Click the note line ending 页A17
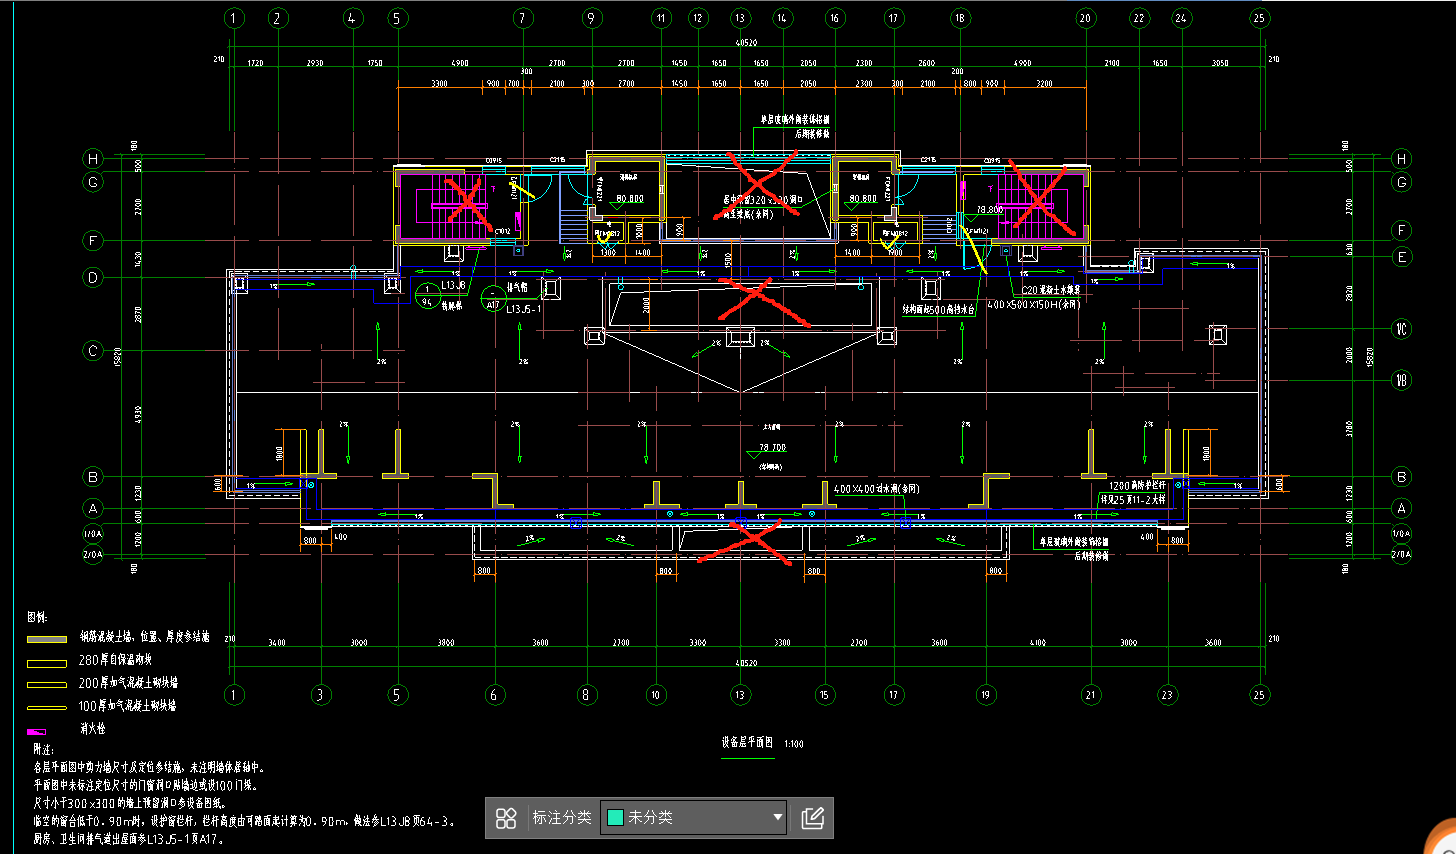 point(129,839)
